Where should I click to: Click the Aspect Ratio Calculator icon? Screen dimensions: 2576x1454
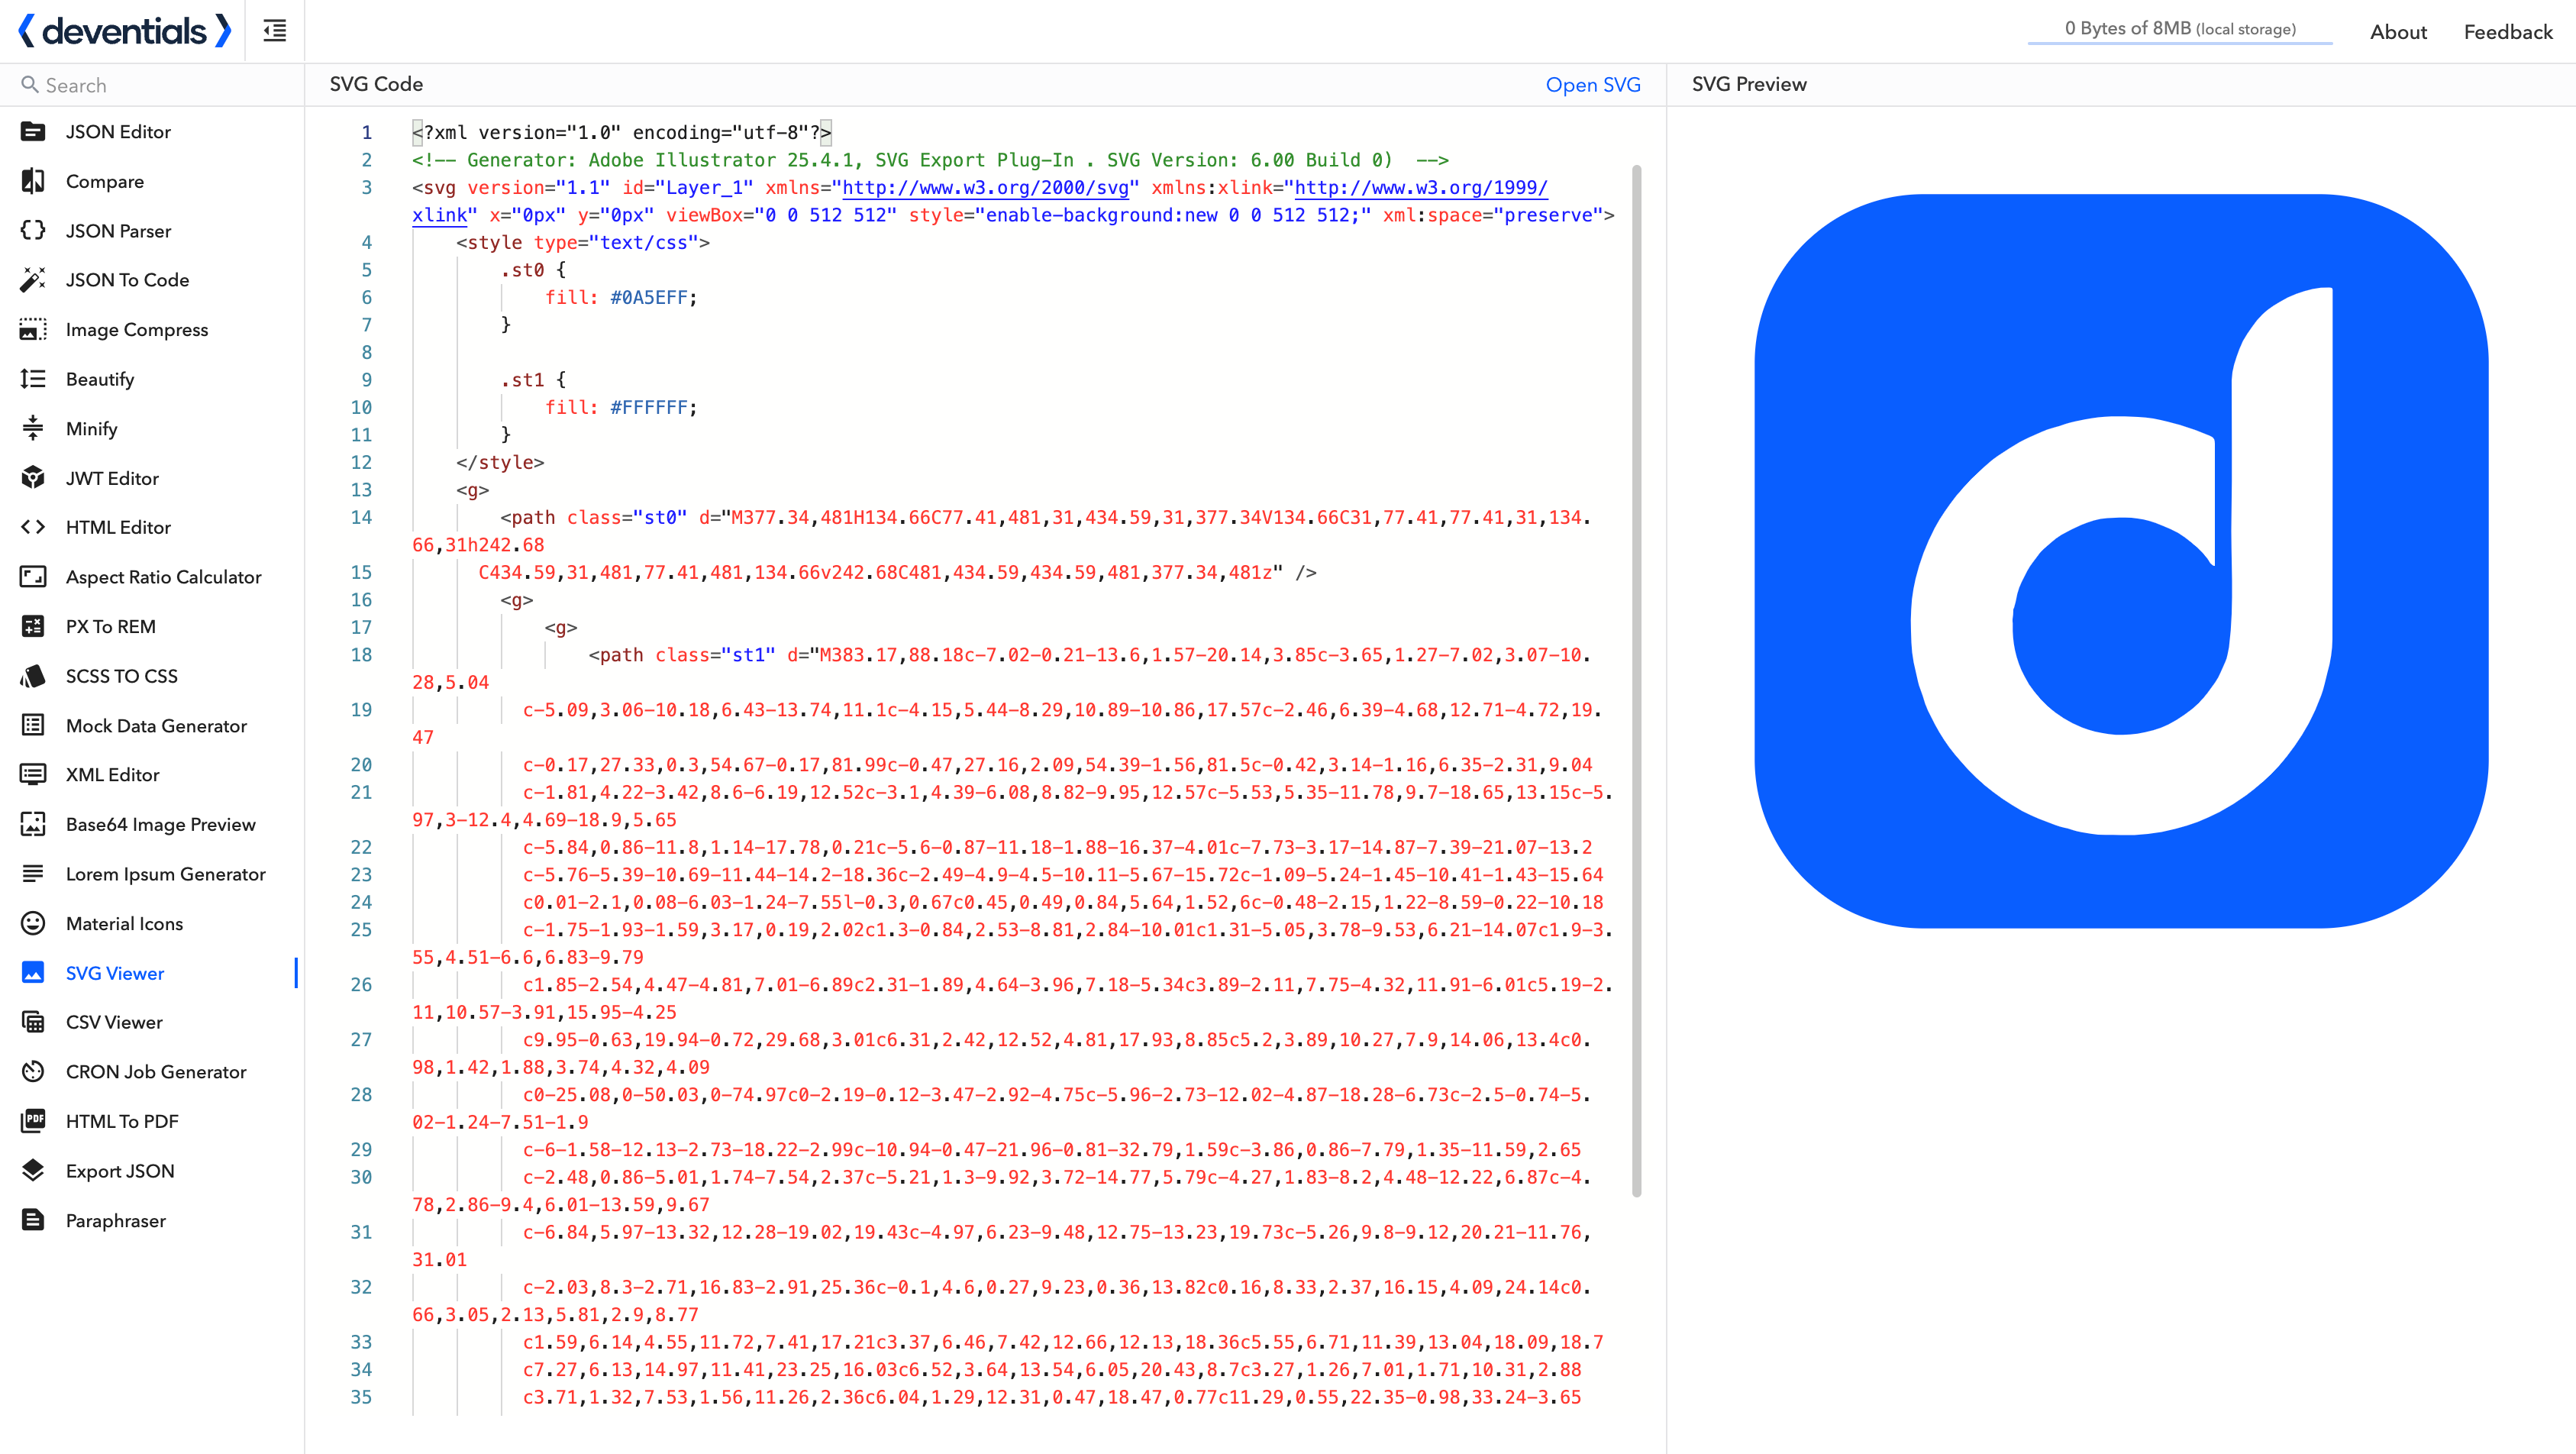[x=33, y=577]
